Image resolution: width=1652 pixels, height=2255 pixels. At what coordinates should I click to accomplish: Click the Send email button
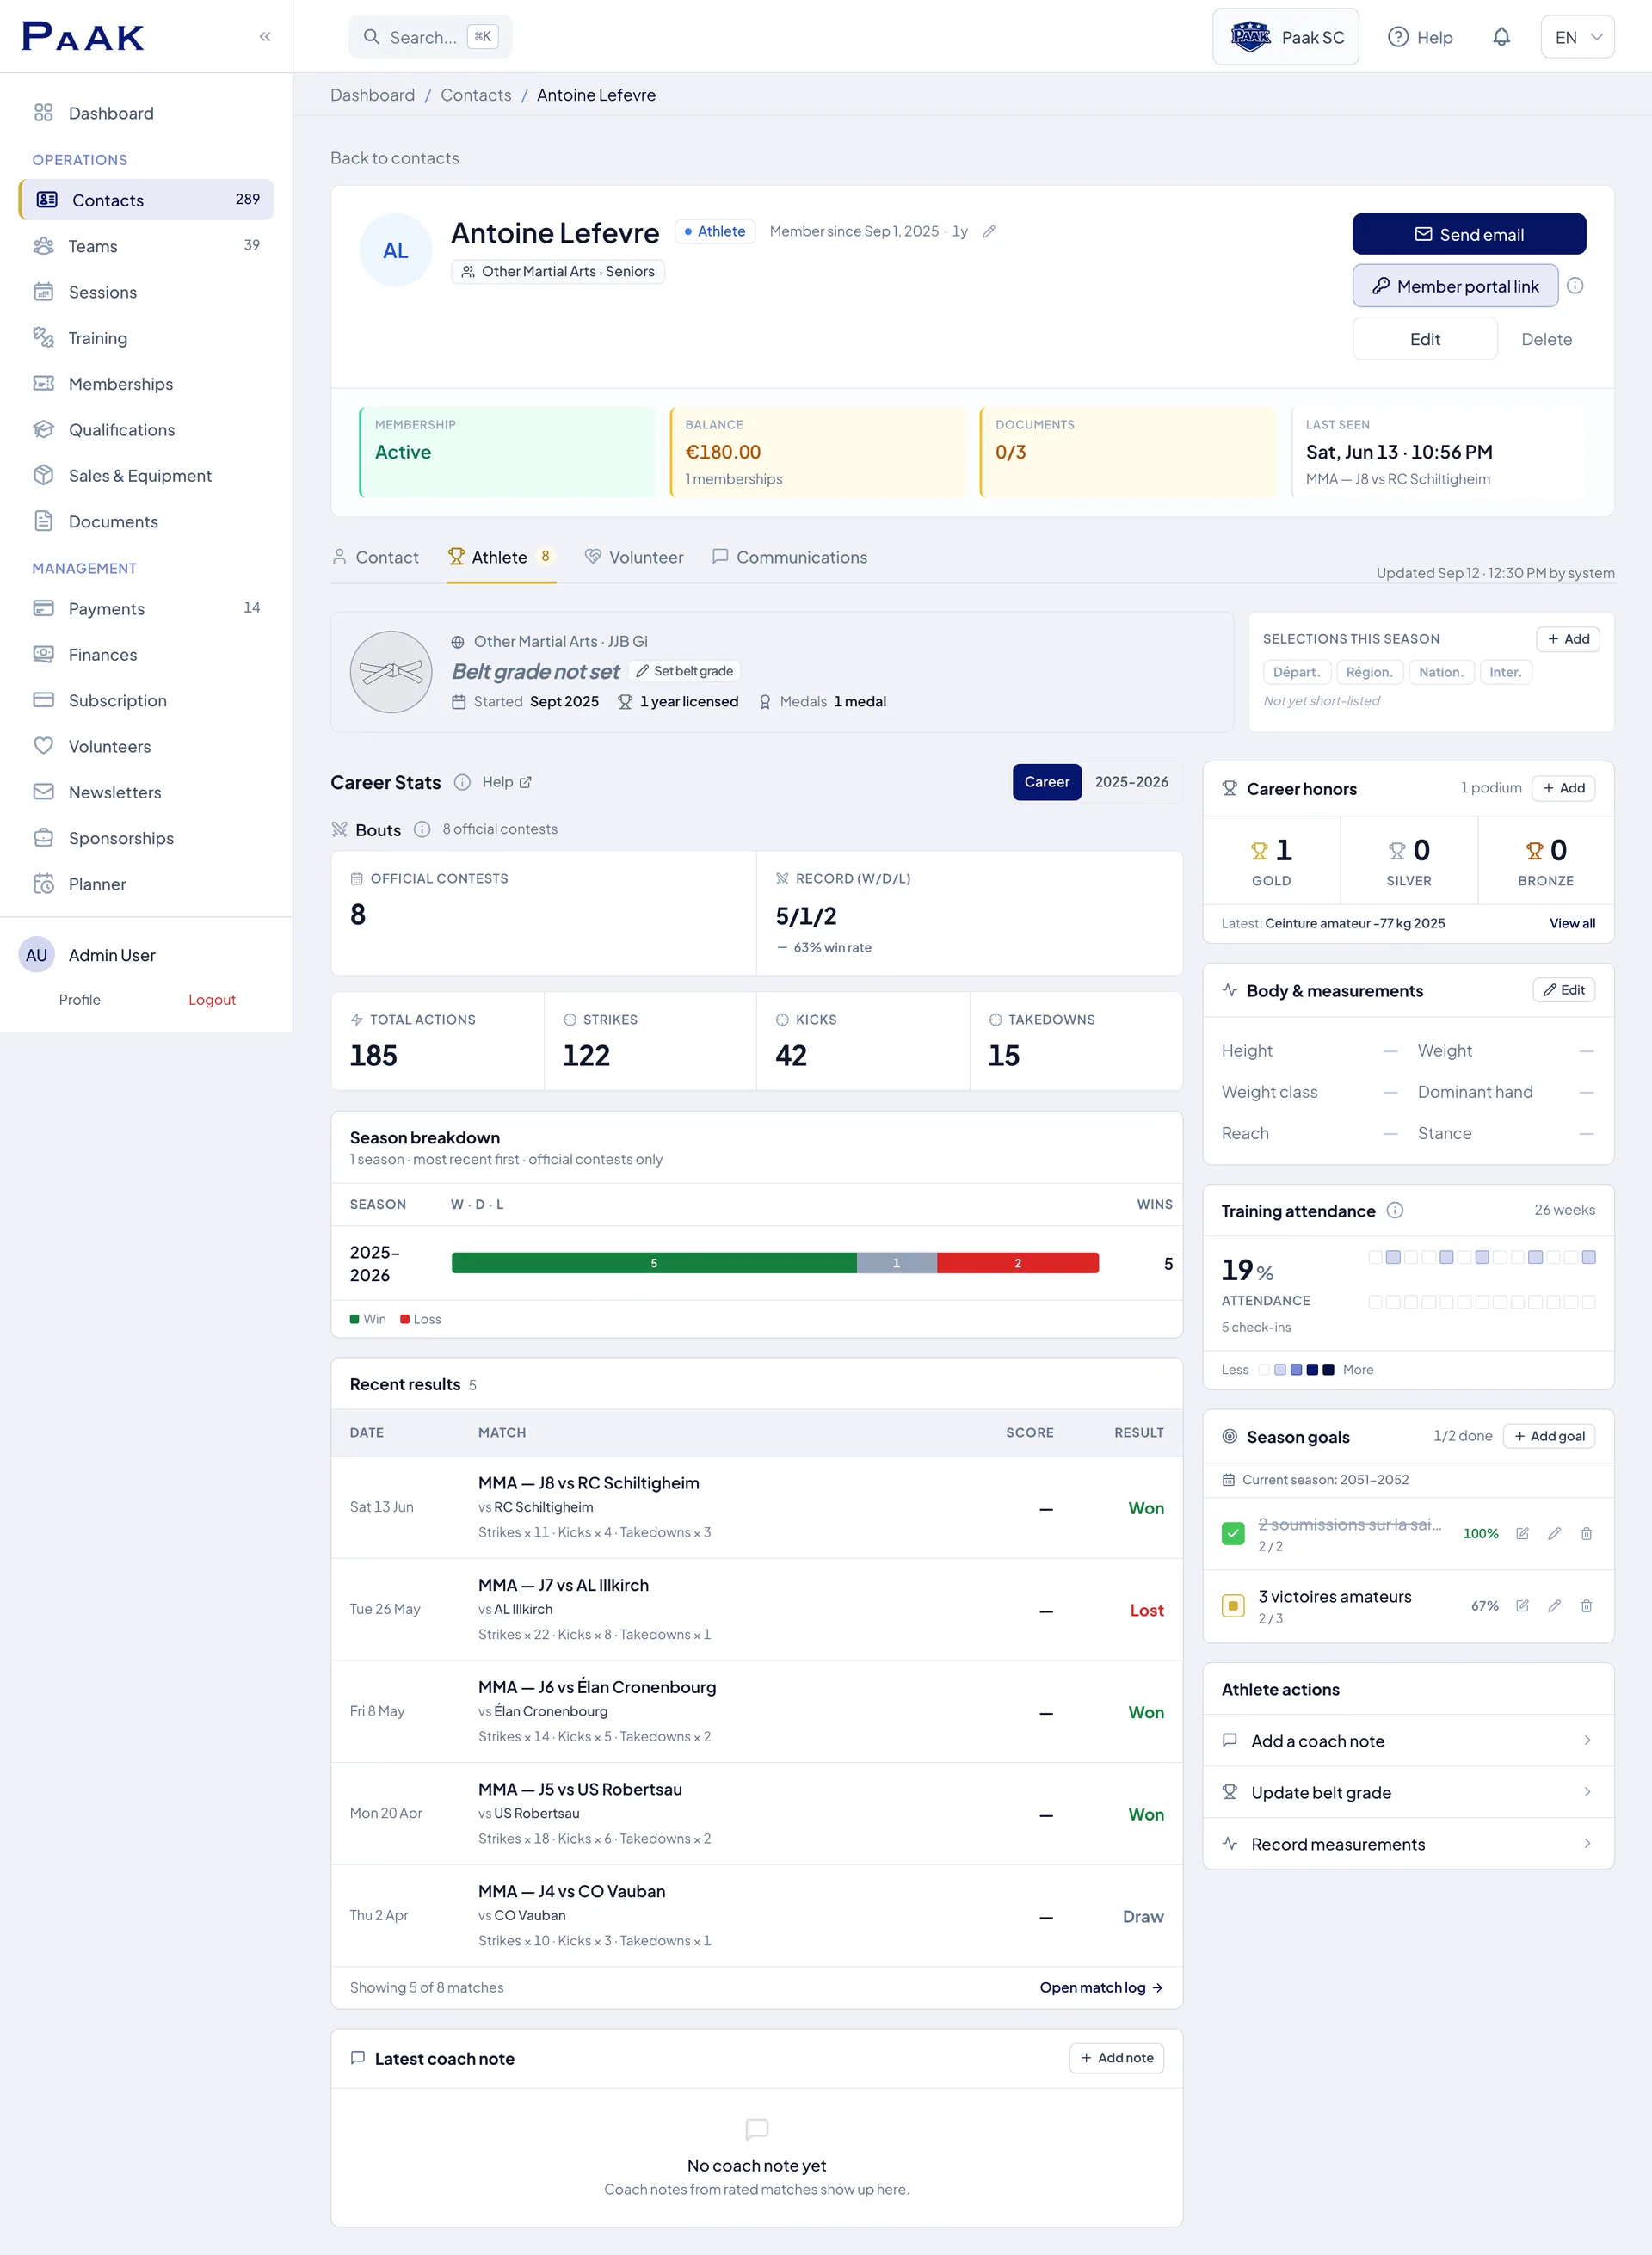[1469, 234]
